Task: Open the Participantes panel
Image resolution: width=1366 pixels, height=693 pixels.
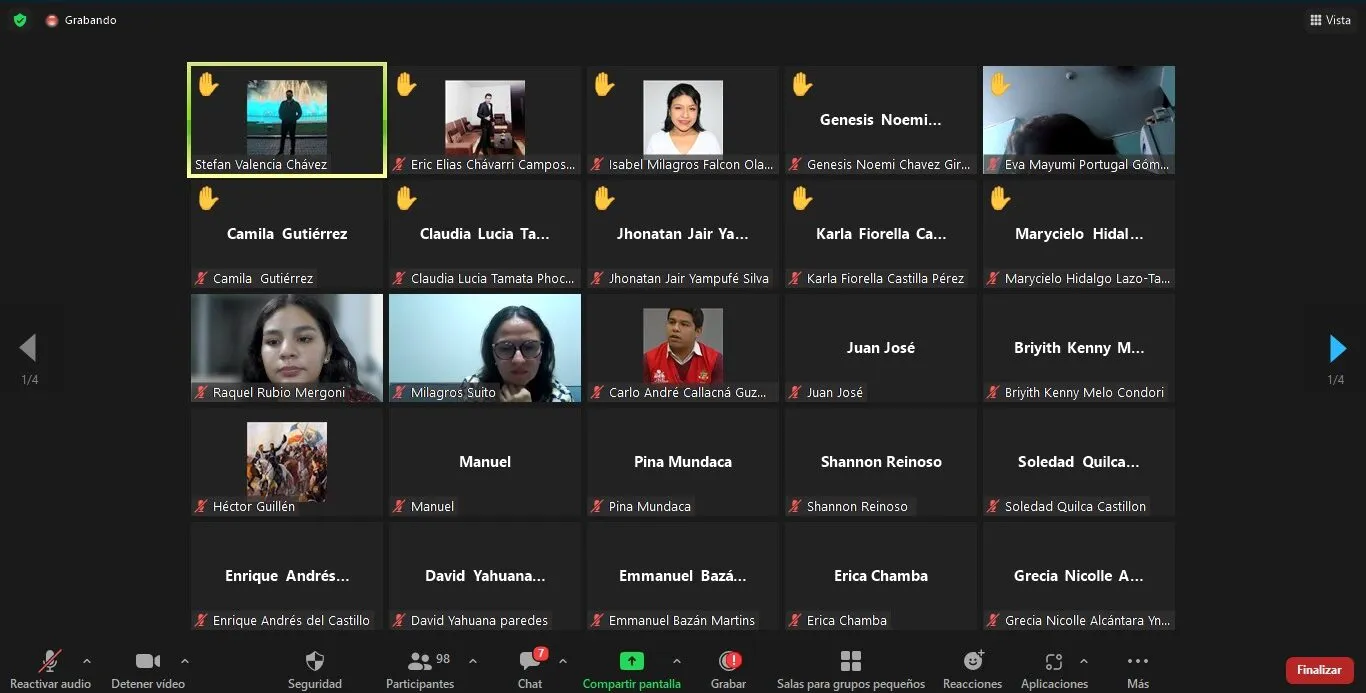Action: click(x=420, y=662)
